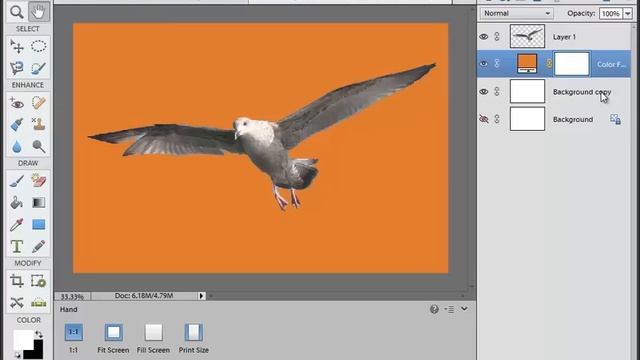Toggle link on Color Fill layer
640x360 pixels.
(497, 64)
